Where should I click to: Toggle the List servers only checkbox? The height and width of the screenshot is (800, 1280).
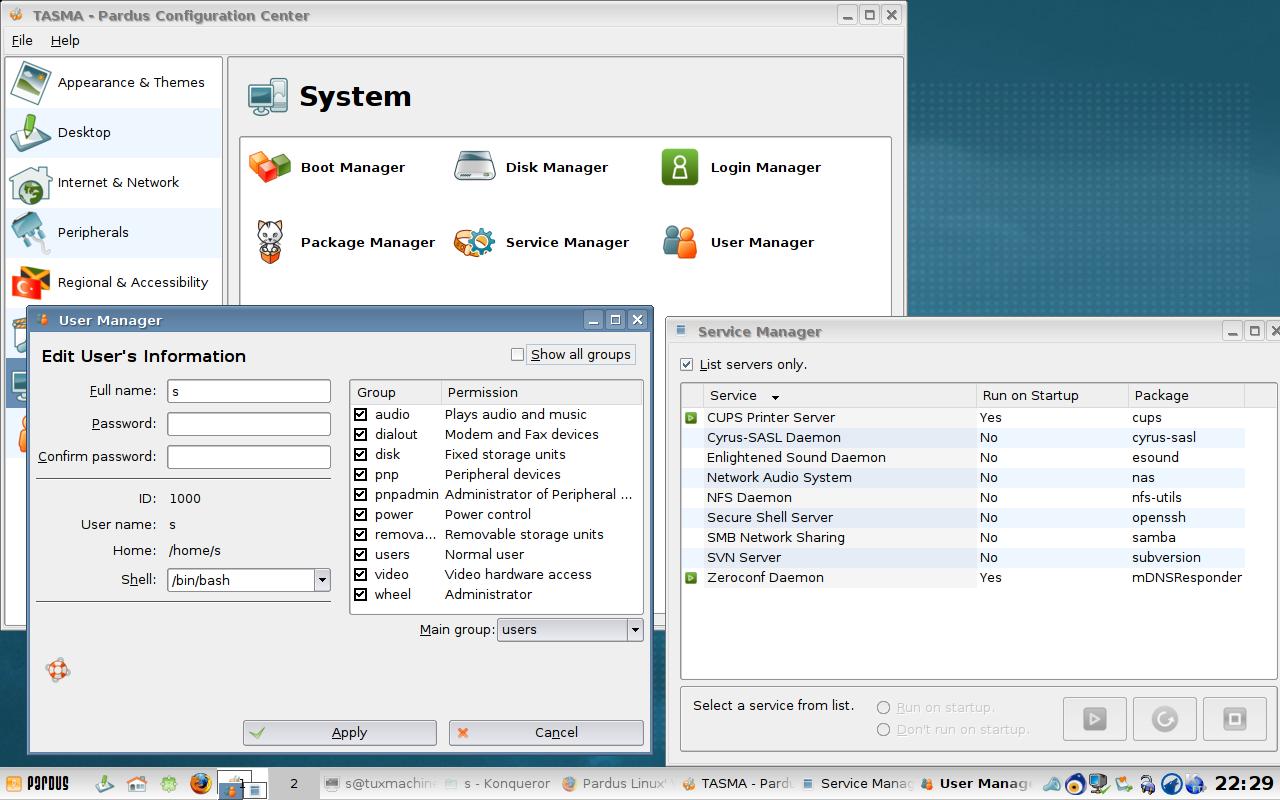point(686,365)
